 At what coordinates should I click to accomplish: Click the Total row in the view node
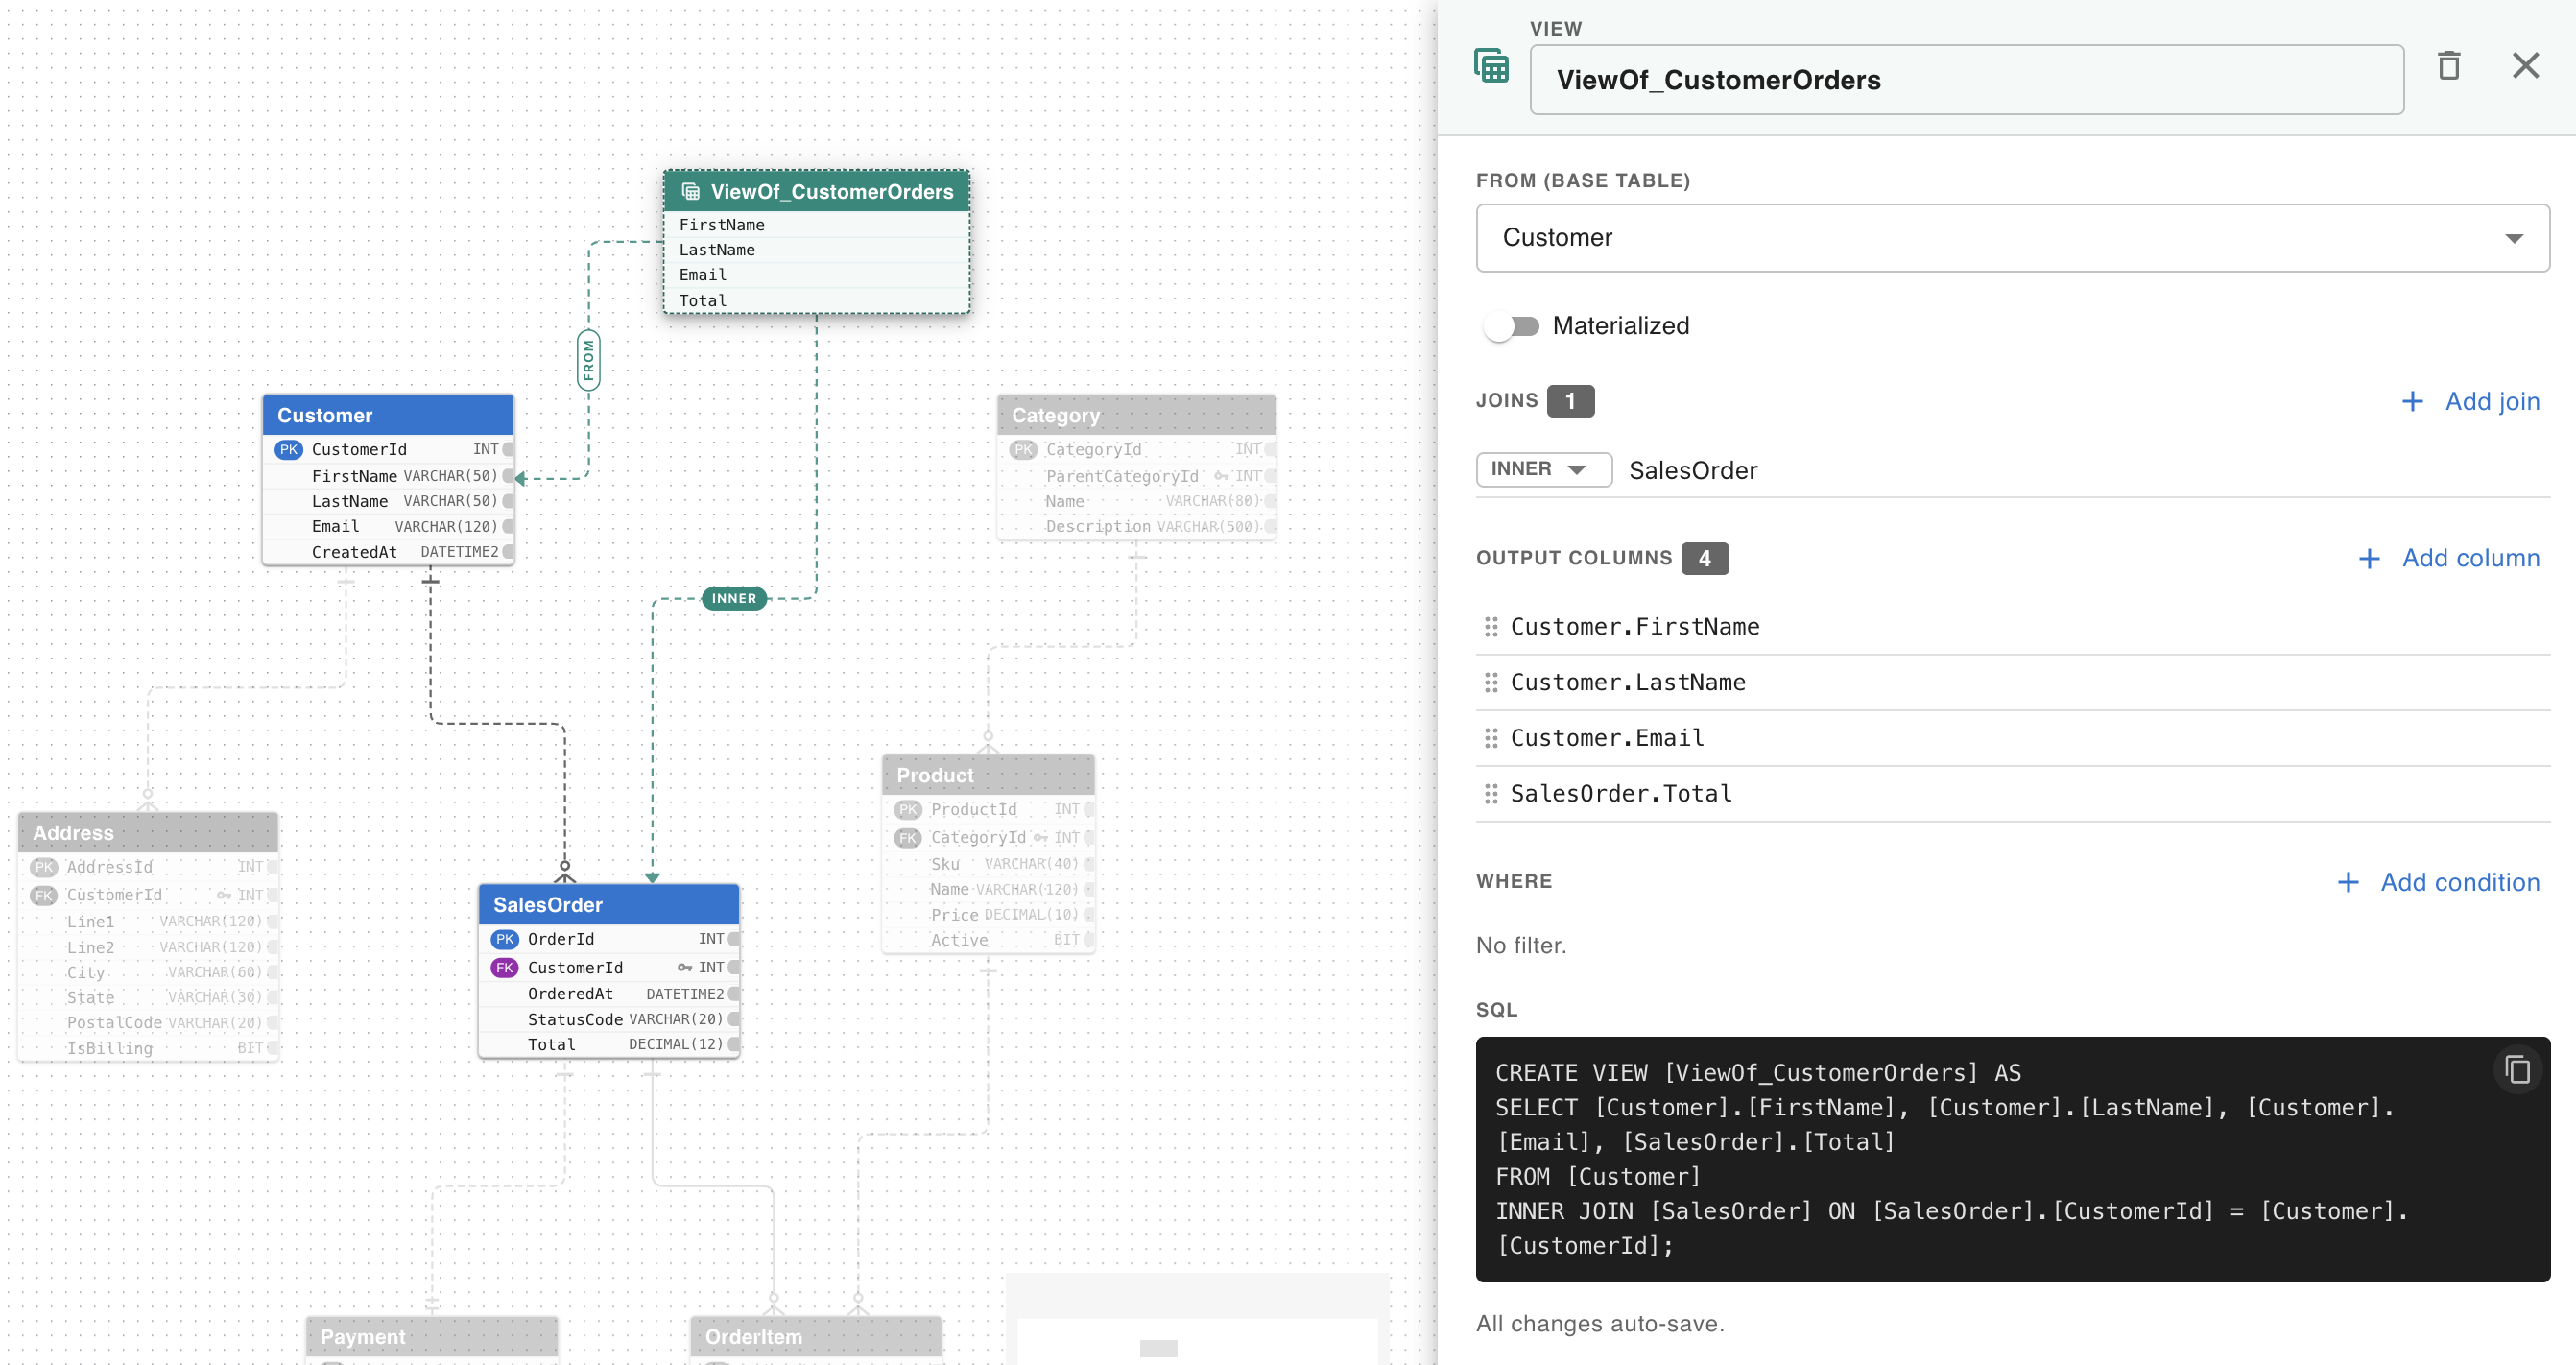pyautogui.click(x=816, y=300)
